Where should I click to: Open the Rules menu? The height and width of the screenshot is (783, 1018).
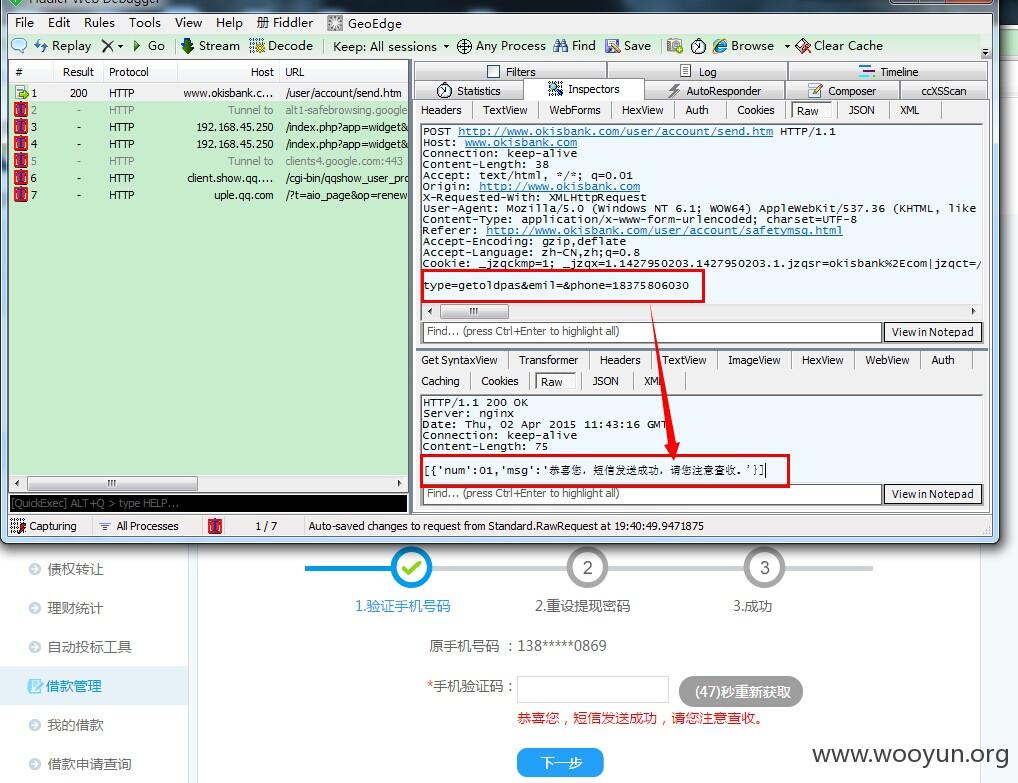point(99,23)
